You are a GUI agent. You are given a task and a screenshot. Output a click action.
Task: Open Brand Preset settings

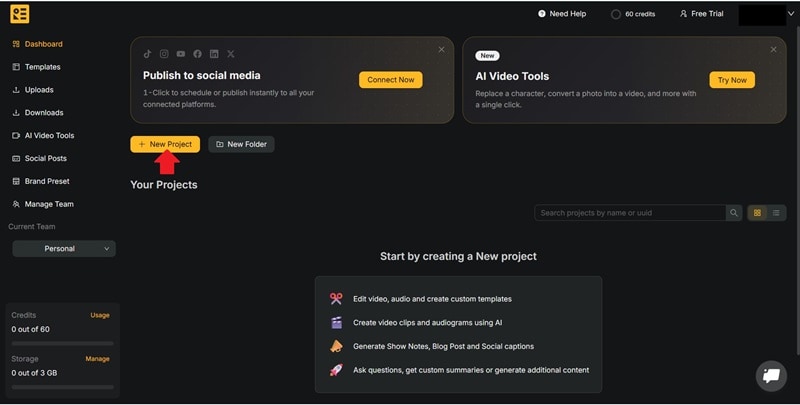(x=41, y=181)
